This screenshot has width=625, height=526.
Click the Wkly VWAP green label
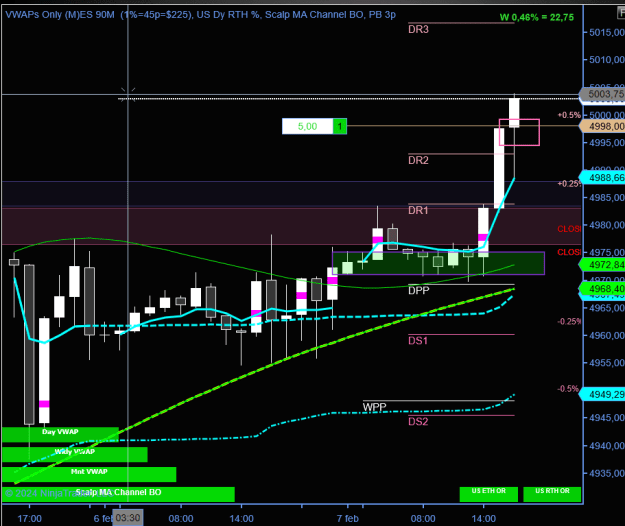click(x=75, y=454)
